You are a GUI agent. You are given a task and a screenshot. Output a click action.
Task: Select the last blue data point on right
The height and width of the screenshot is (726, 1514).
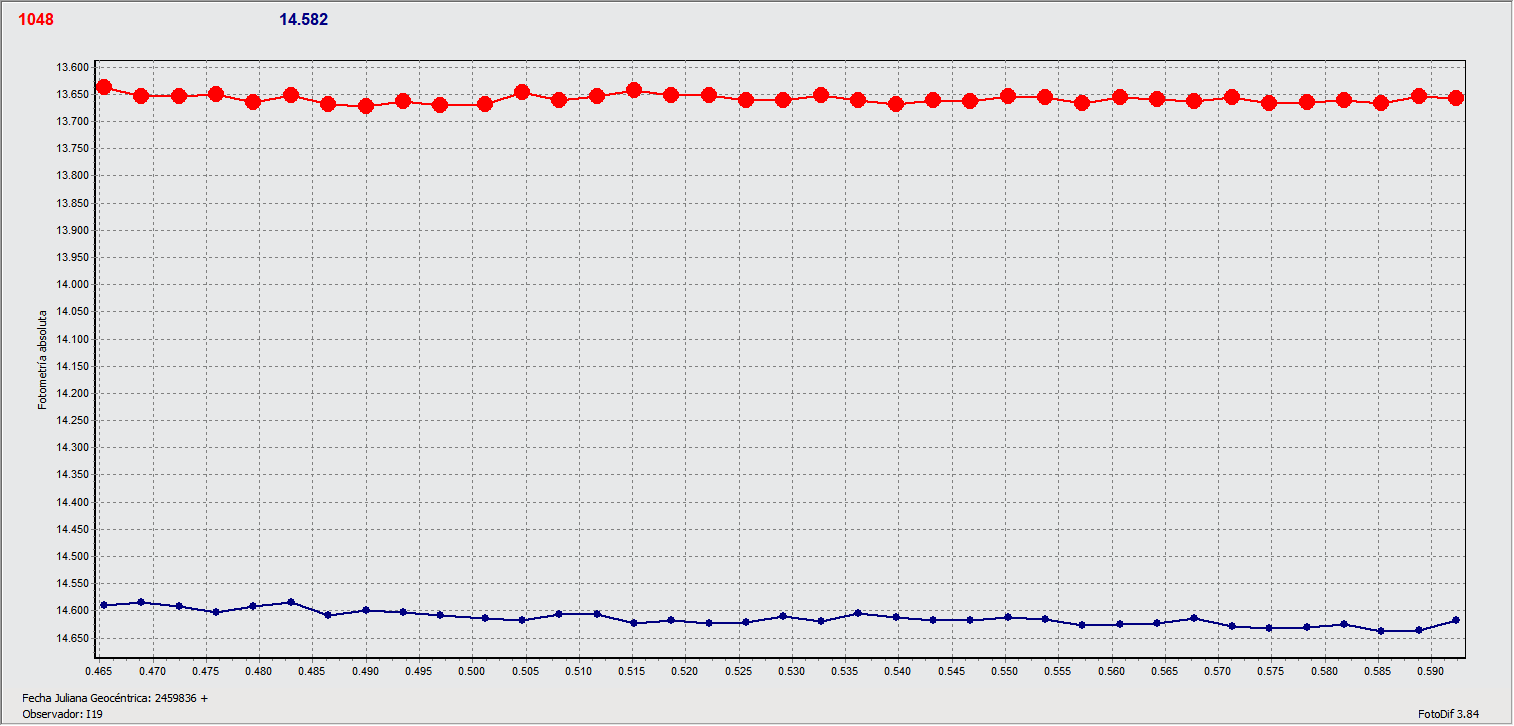pos(1456,620)
